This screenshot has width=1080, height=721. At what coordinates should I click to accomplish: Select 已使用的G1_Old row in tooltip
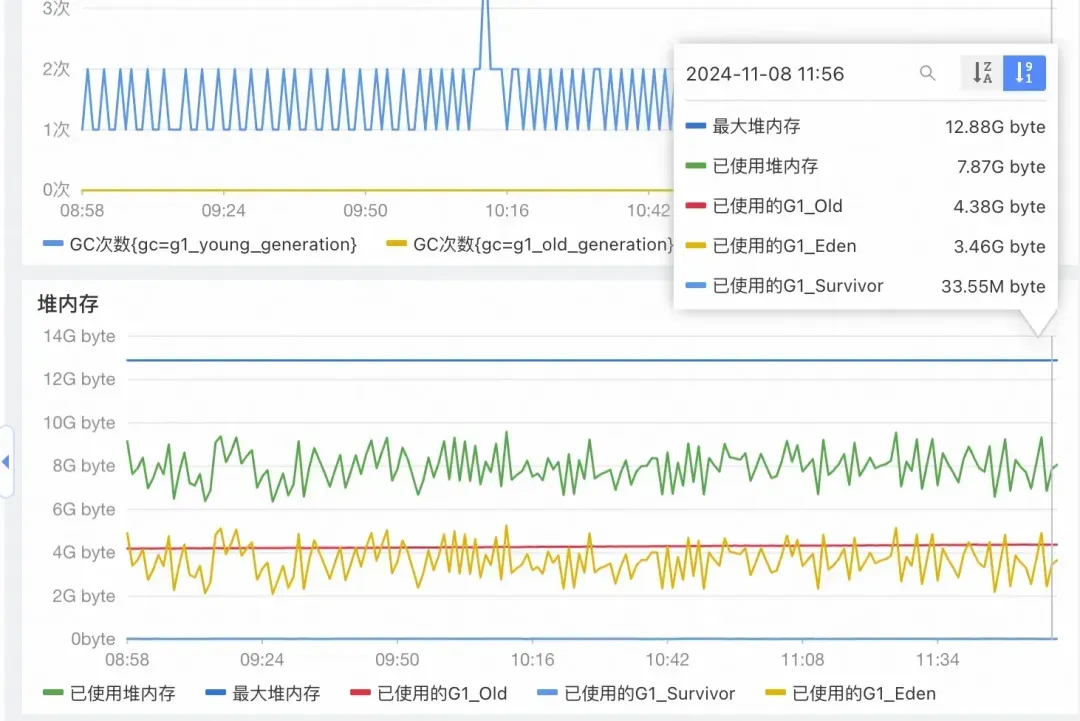tap(866, 207)
